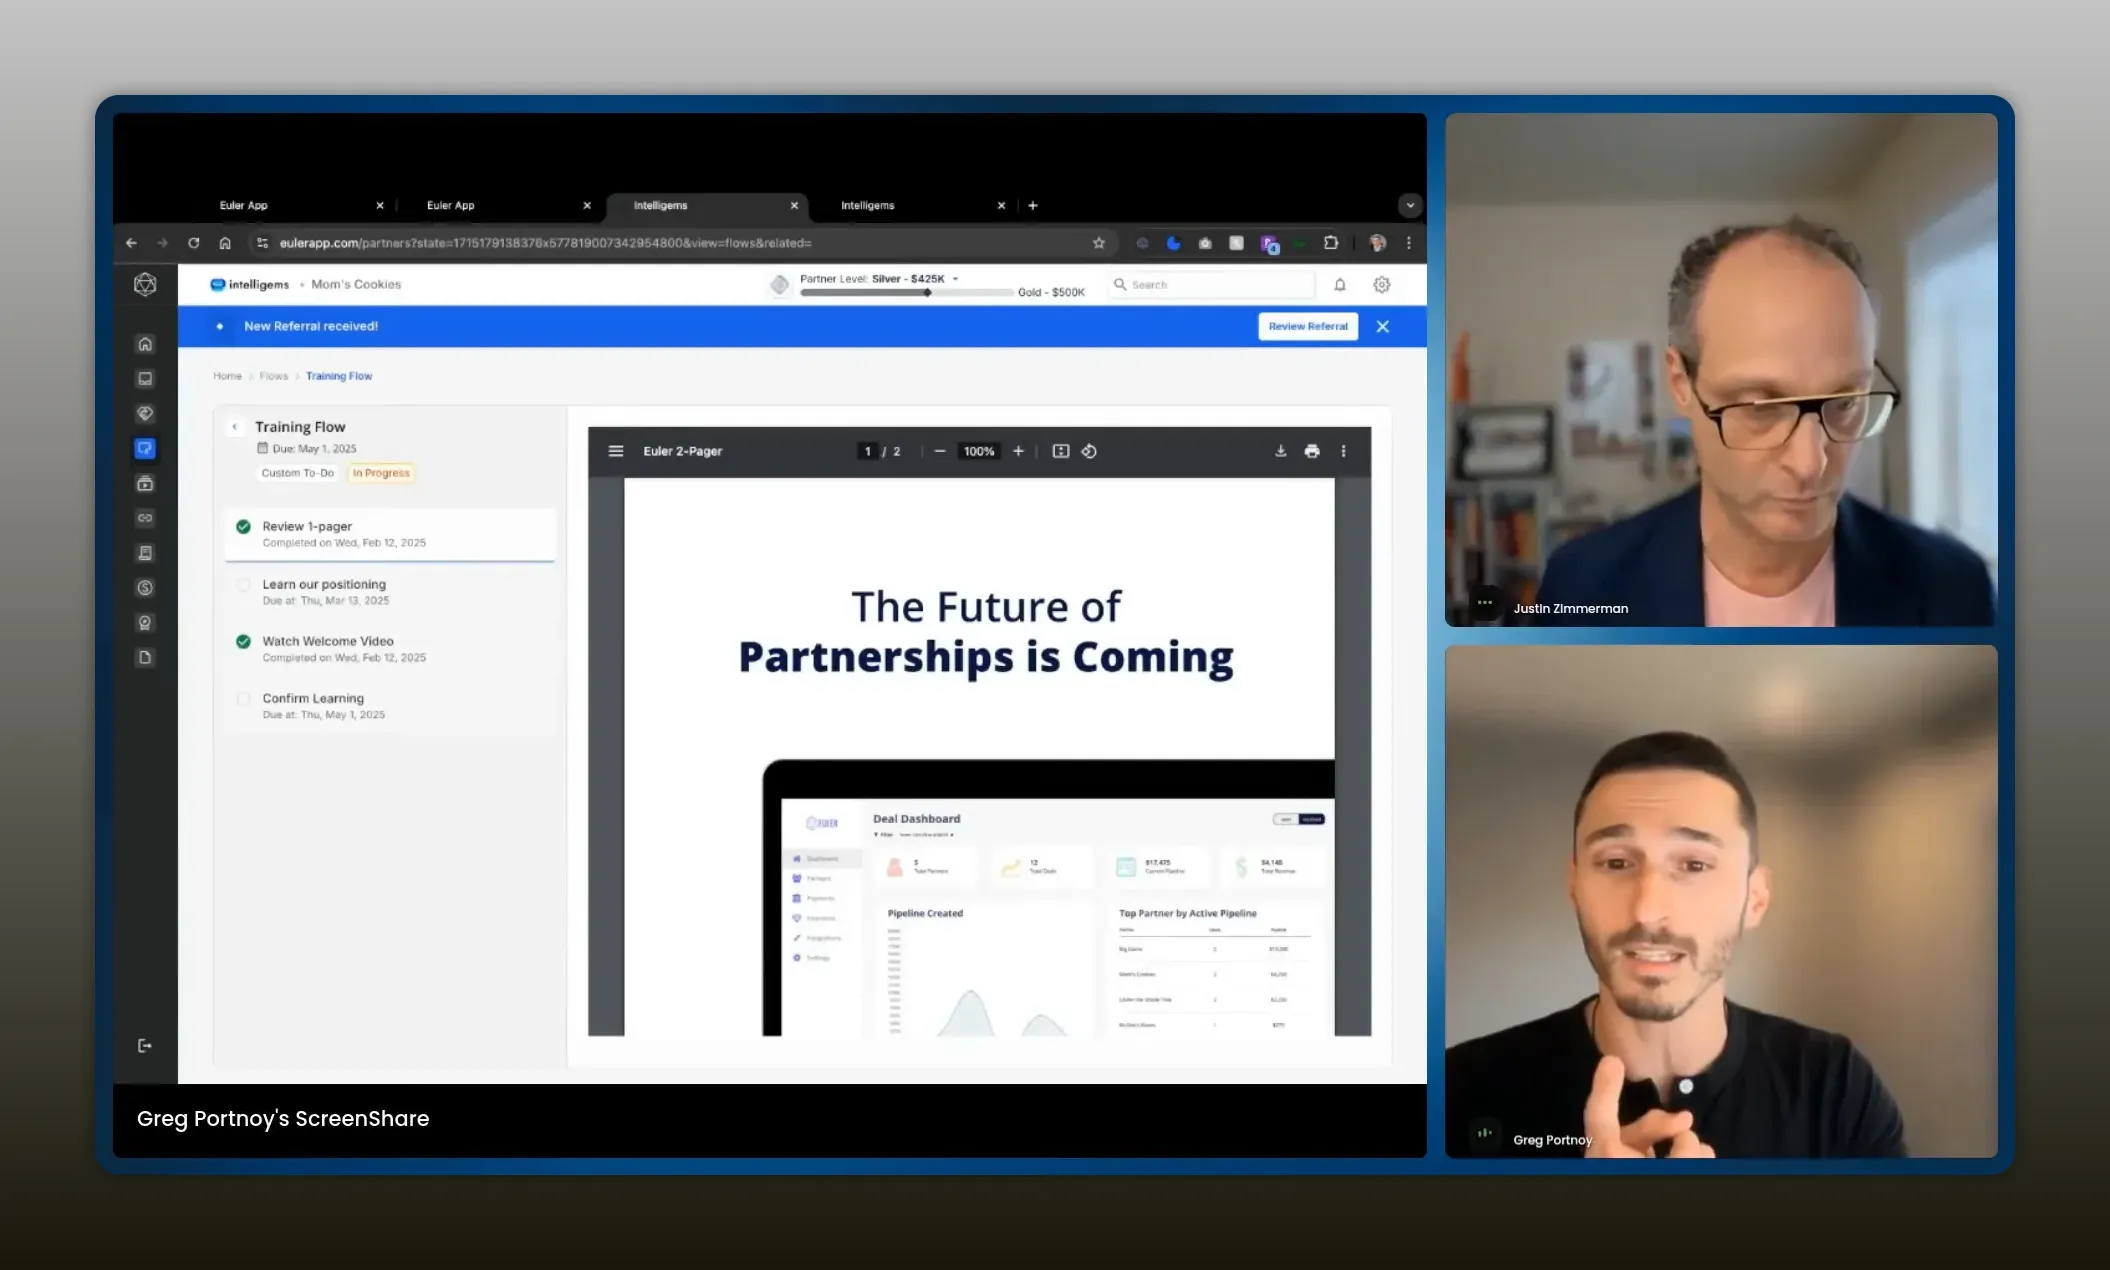Screen dimensions: 2110x1270
Task: Click the rotate document icon
Action: click(x=1089, y=451)
